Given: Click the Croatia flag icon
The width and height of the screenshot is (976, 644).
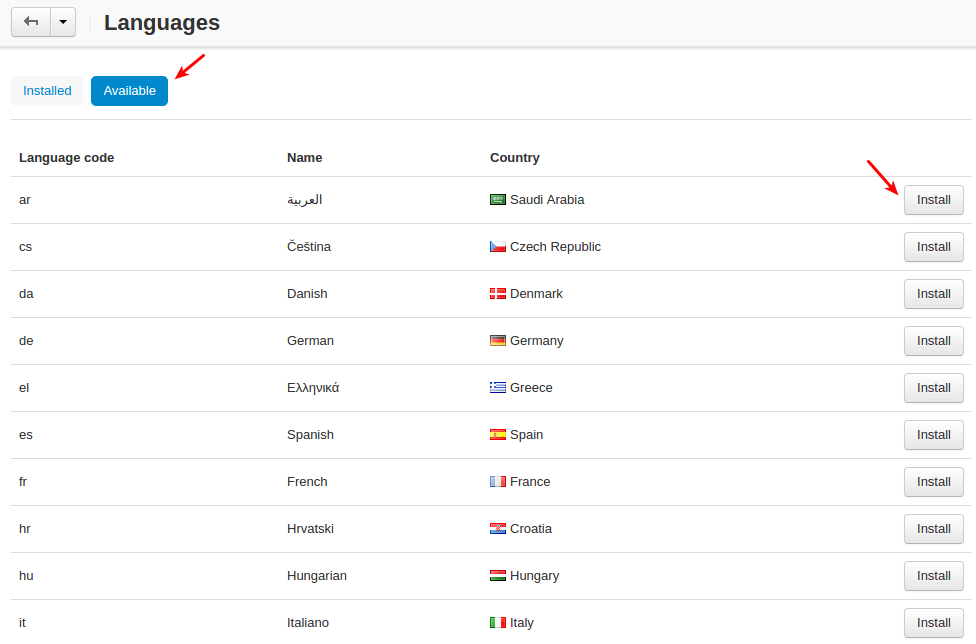Looking at the screenshot, I should tap(498, 529).
